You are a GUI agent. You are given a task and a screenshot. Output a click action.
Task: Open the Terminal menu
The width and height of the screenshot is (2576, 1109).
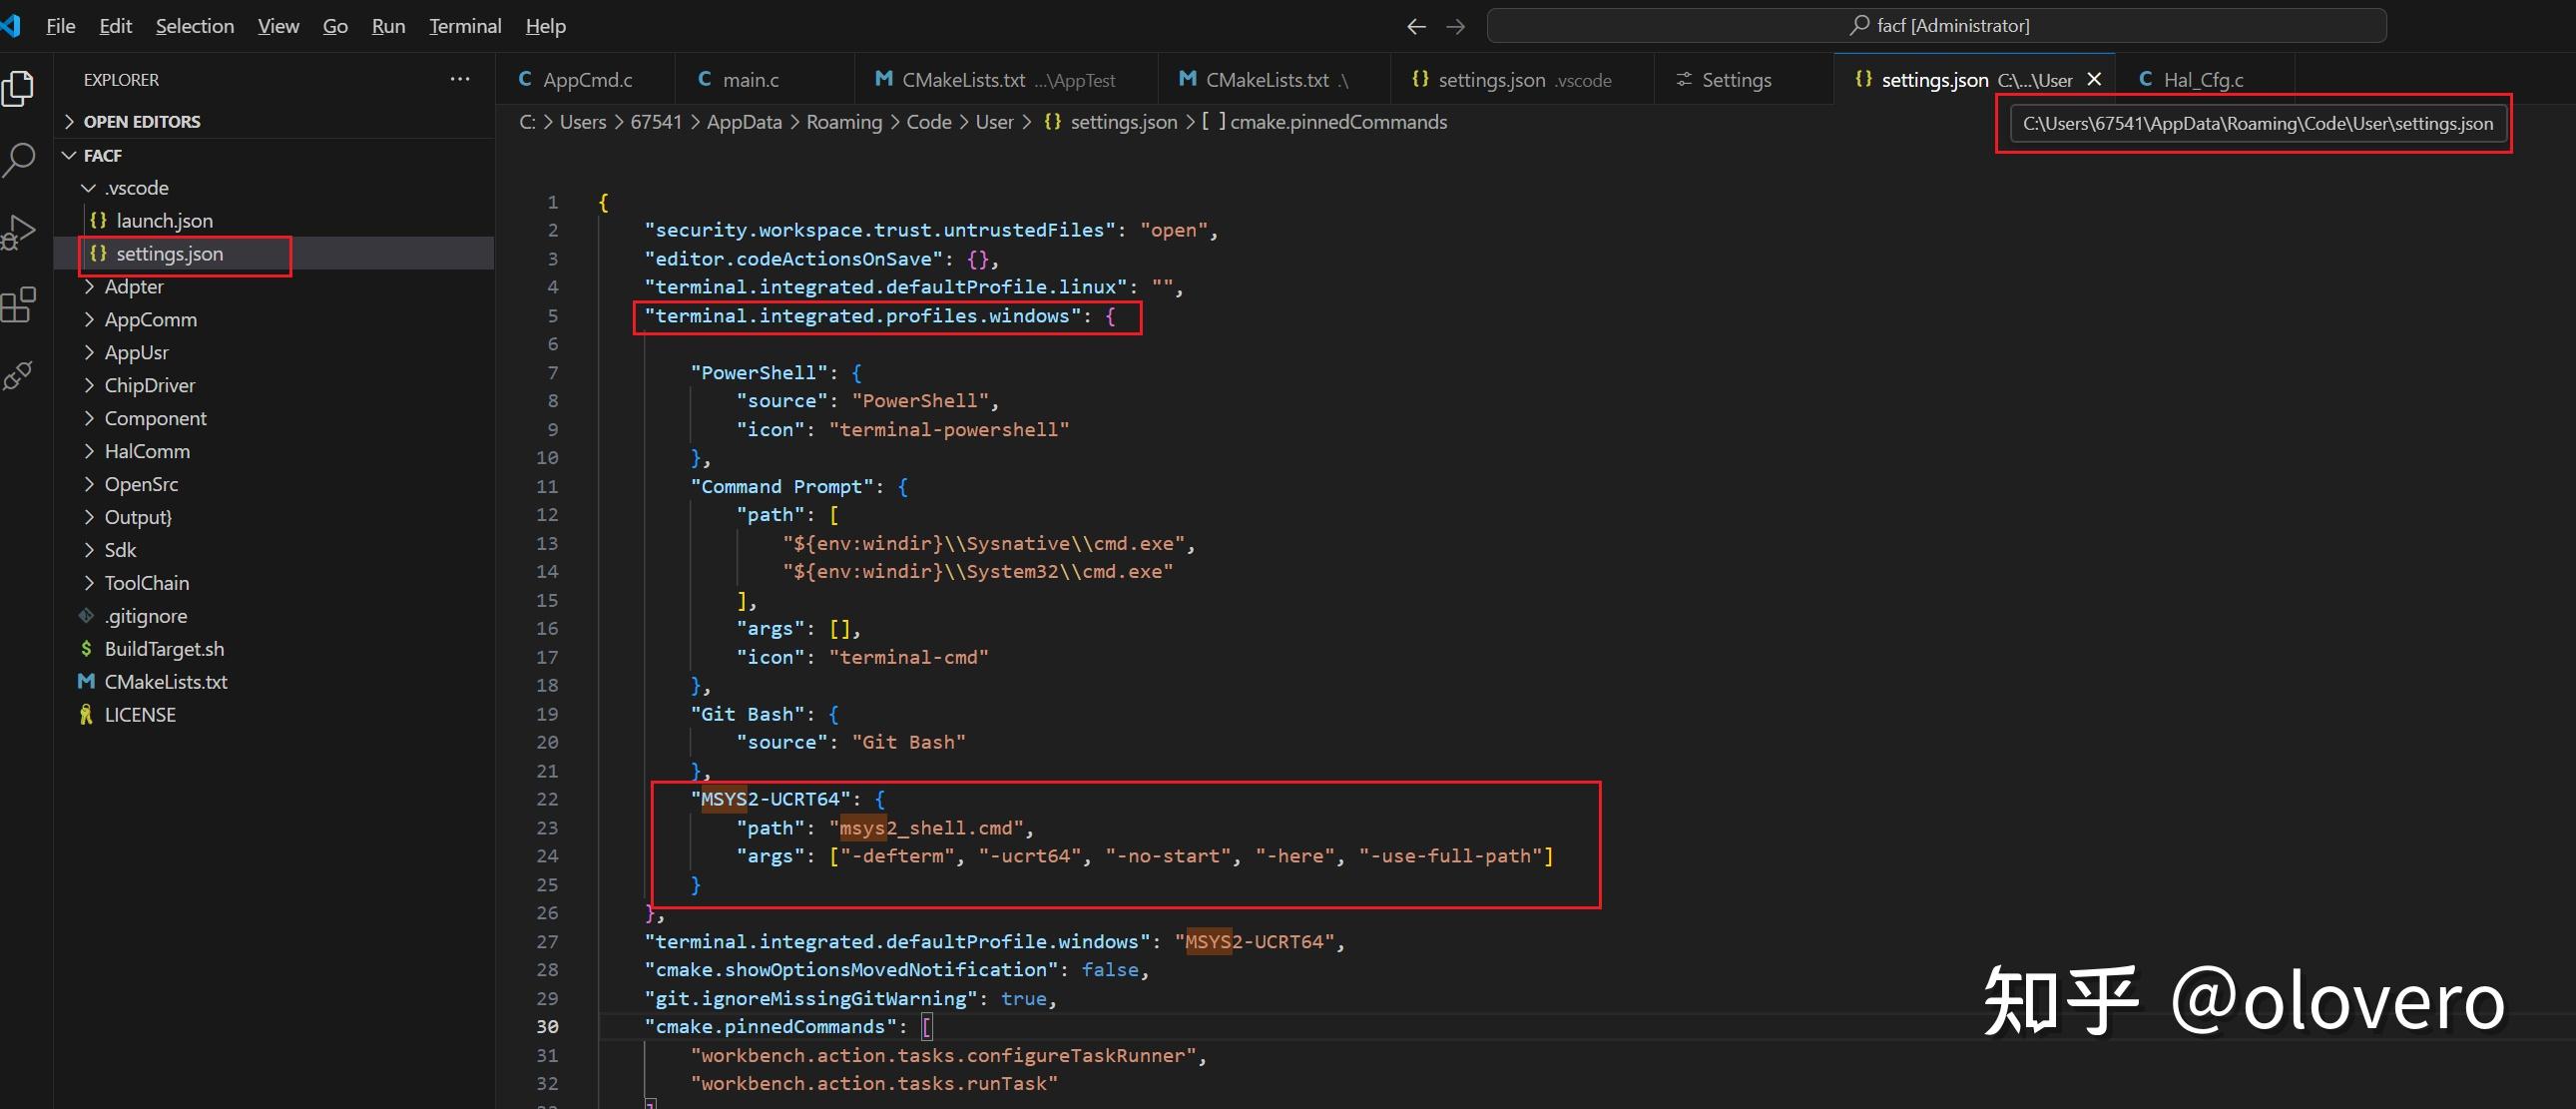point(464,26)
